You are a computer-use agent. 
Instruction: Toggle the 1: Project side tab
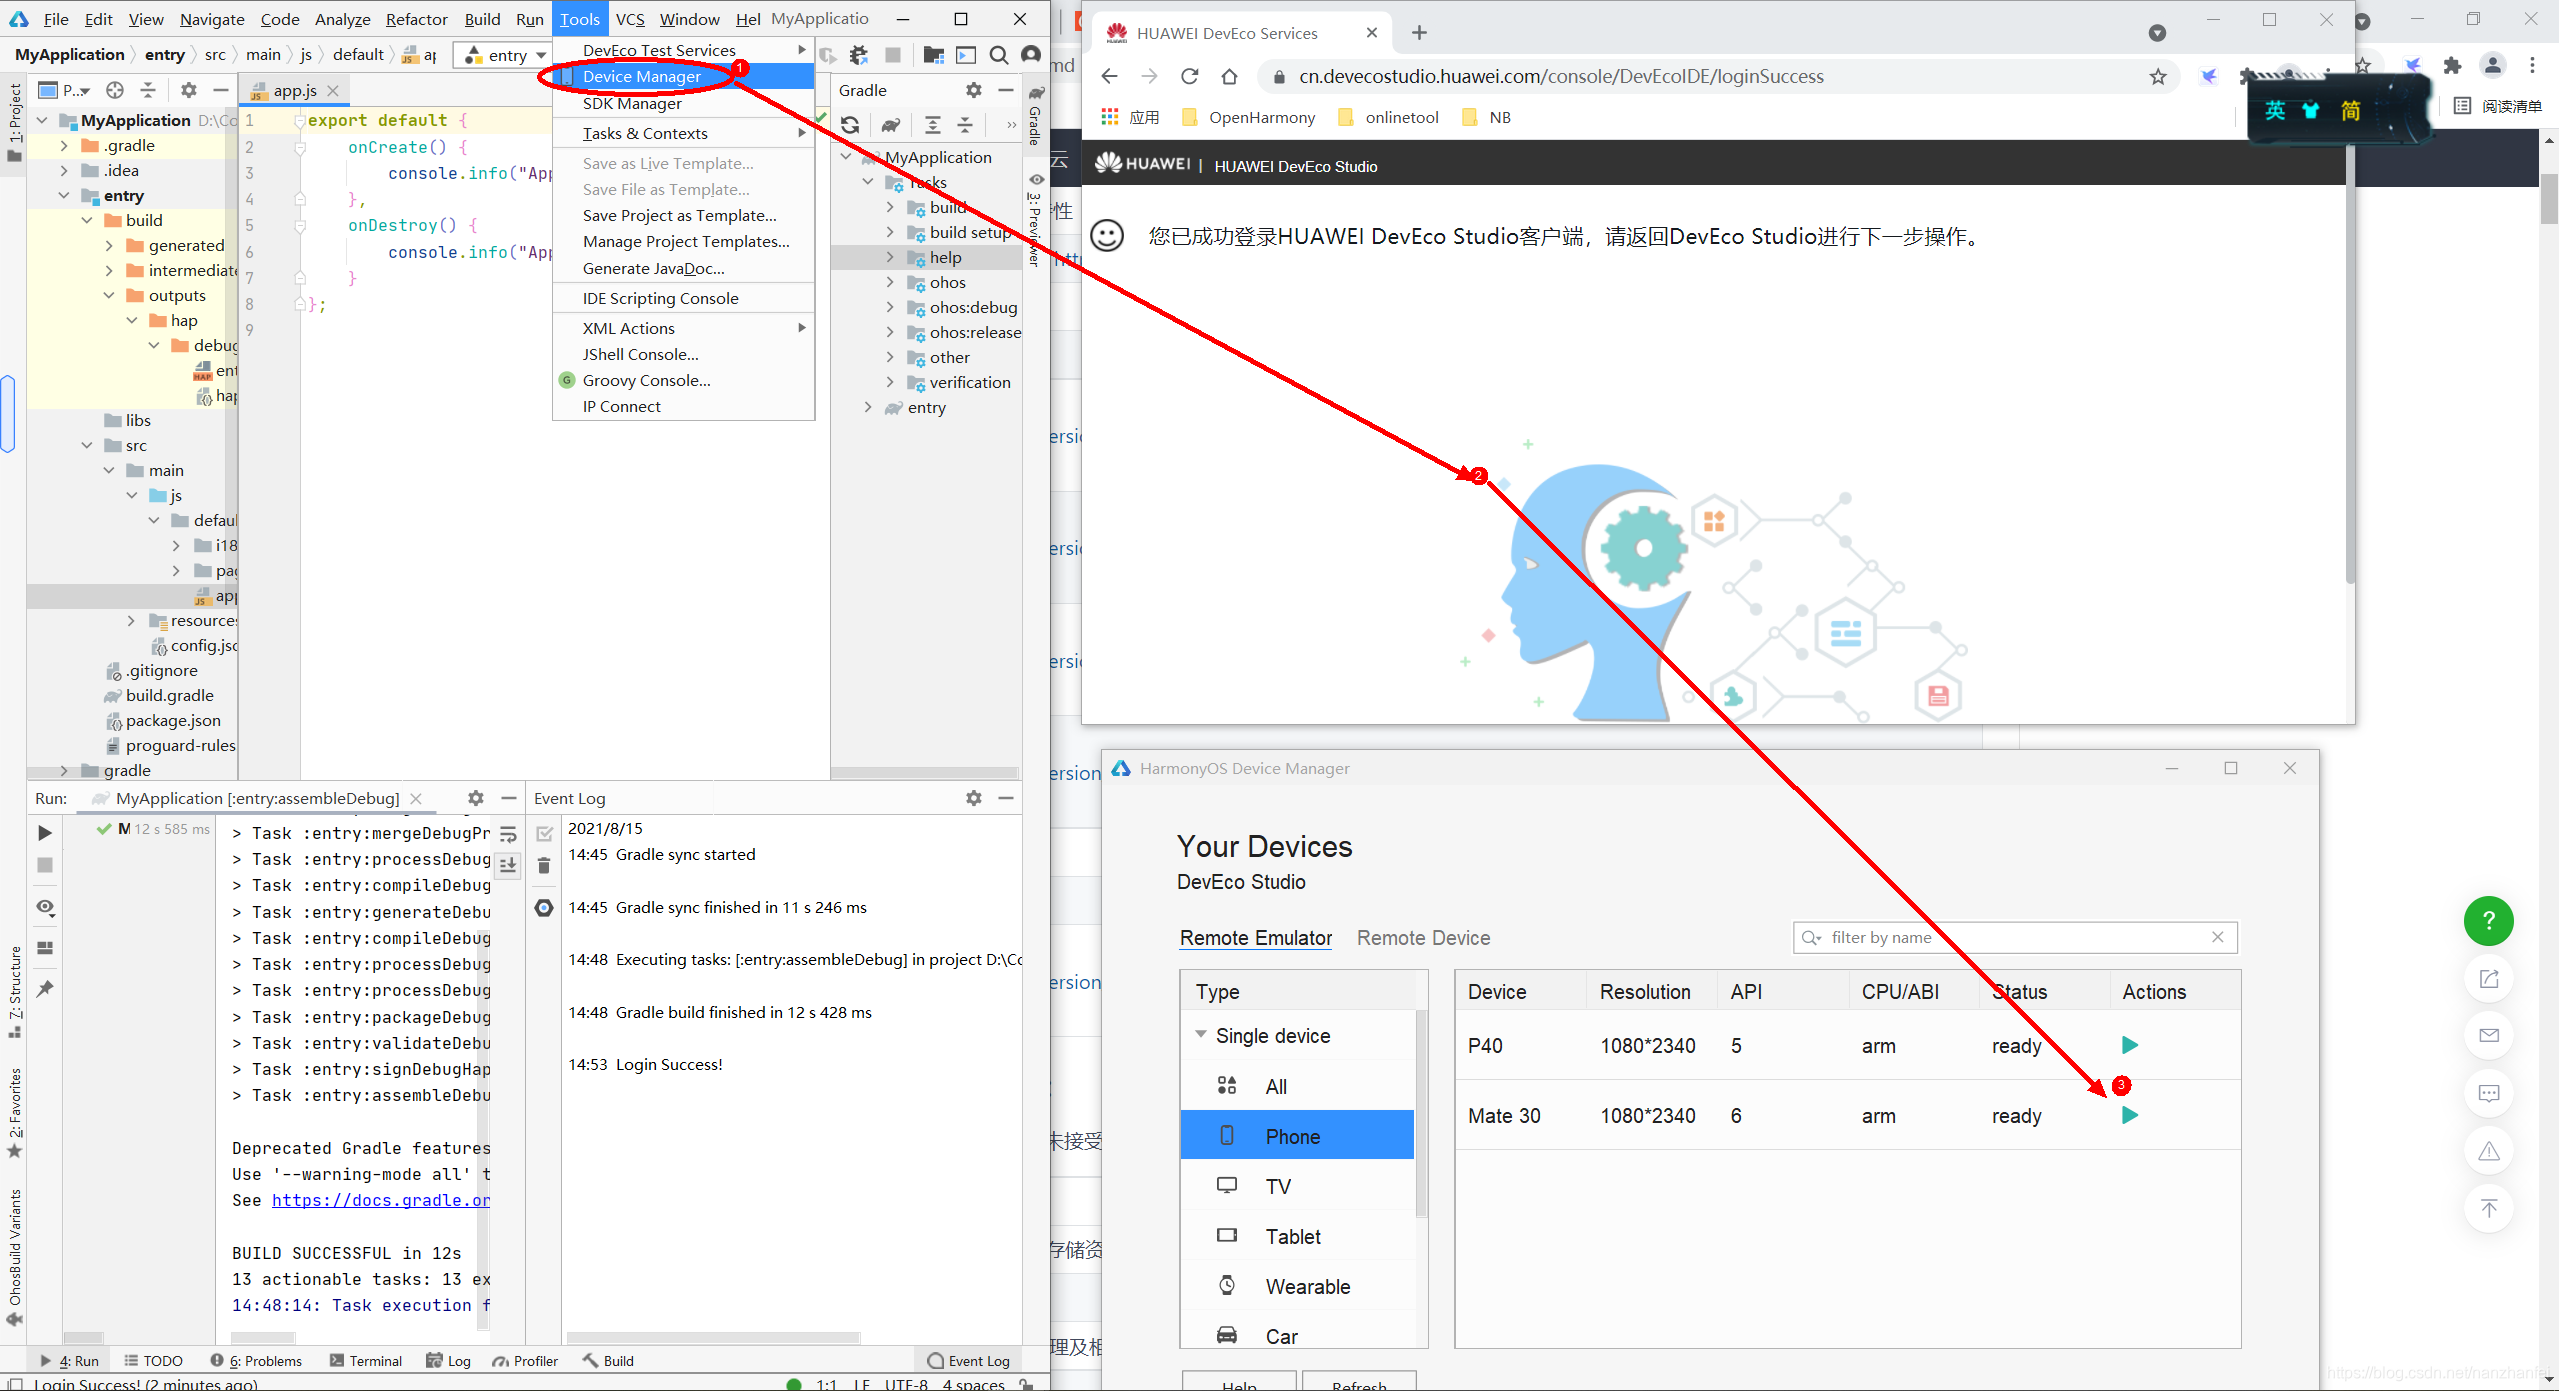[14, 124]
